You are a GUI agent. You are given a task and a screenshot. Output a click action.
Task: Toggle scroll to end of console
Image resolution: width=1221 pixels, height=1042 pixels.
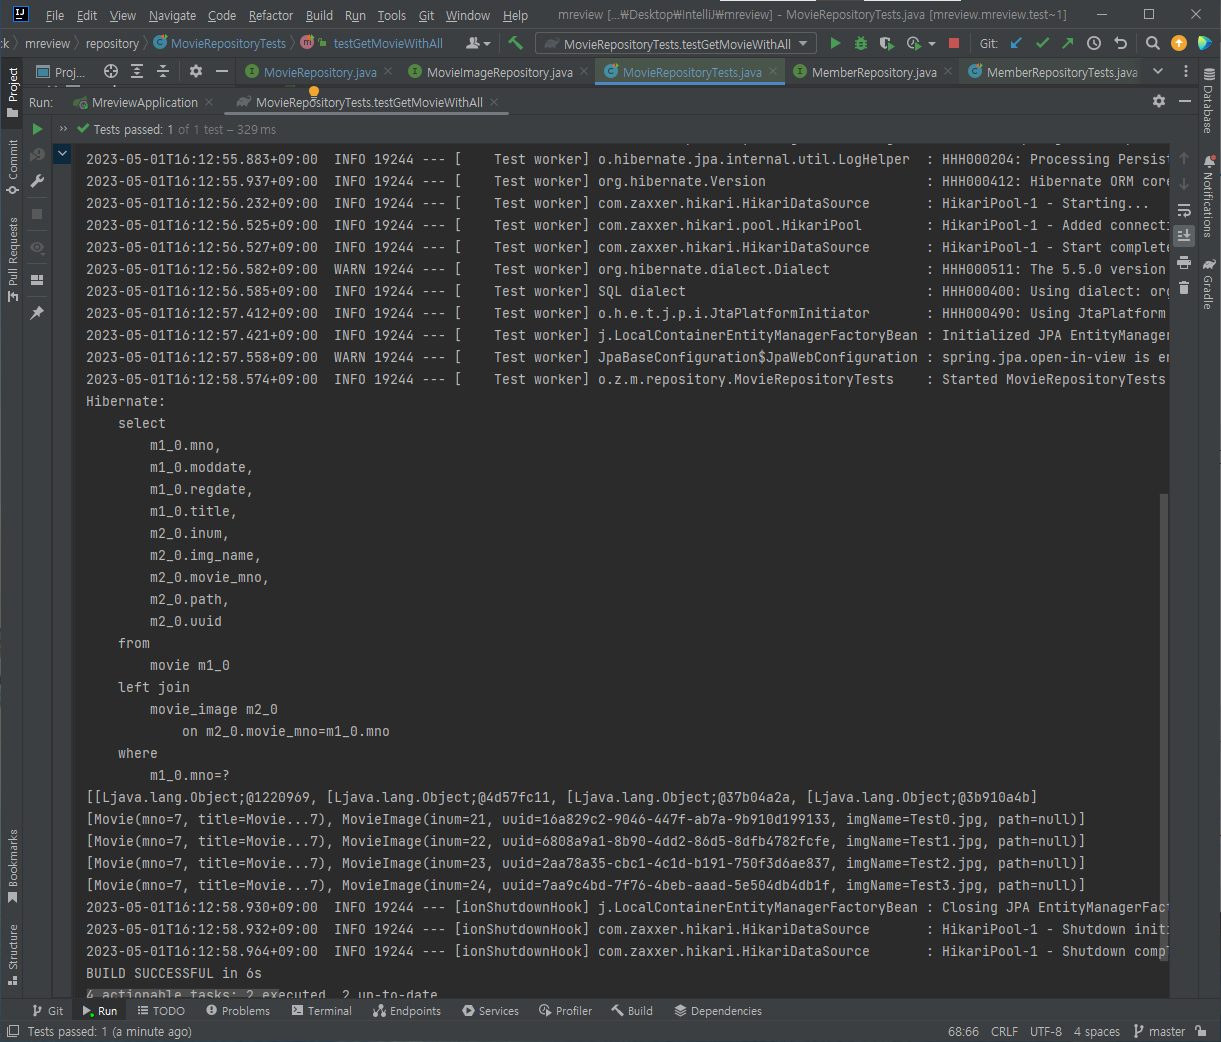(1184, 236)
